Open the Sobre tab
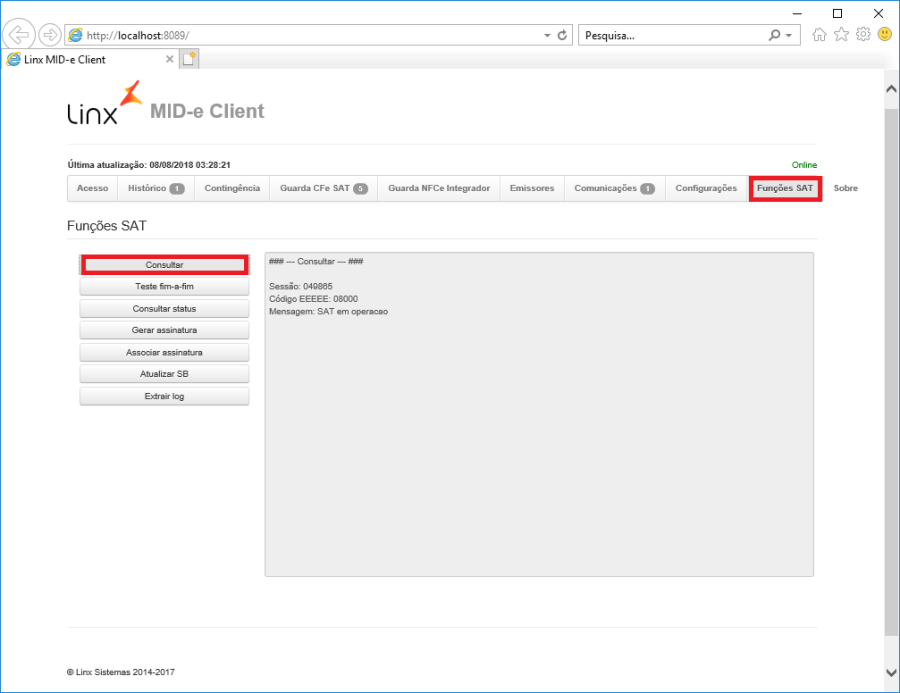Image resolution: width=900 pixels, height=693 pixels. coord(845,188)
